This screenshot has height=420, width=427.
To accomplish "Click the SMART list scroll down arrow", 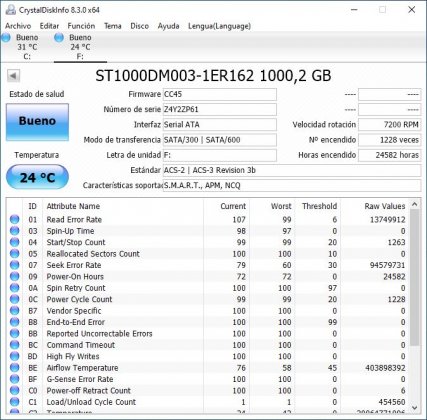I will coord(415,407).
